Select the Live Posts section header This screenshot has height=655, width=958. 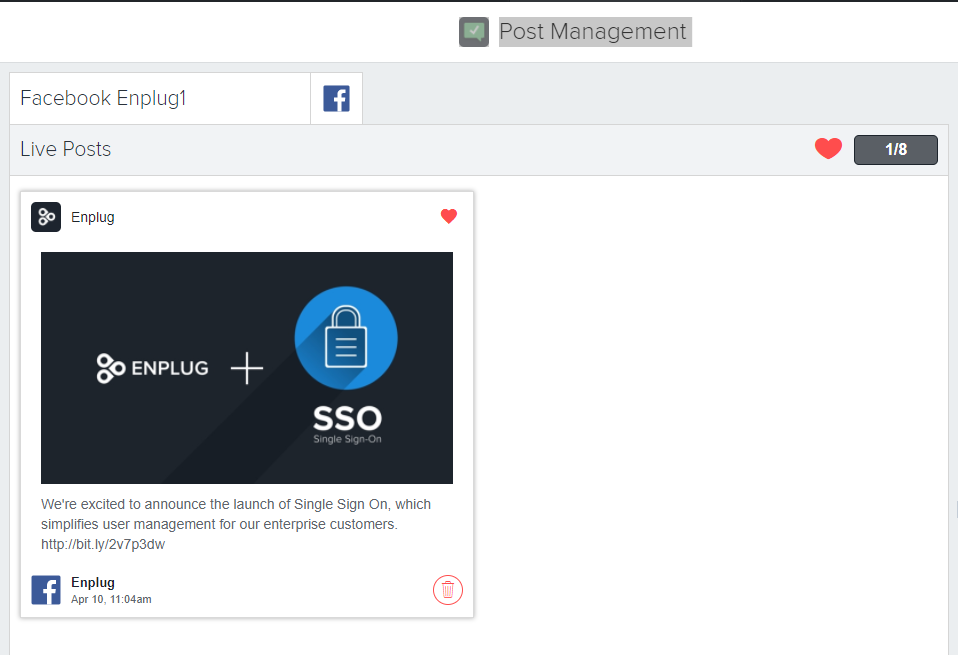65,148
